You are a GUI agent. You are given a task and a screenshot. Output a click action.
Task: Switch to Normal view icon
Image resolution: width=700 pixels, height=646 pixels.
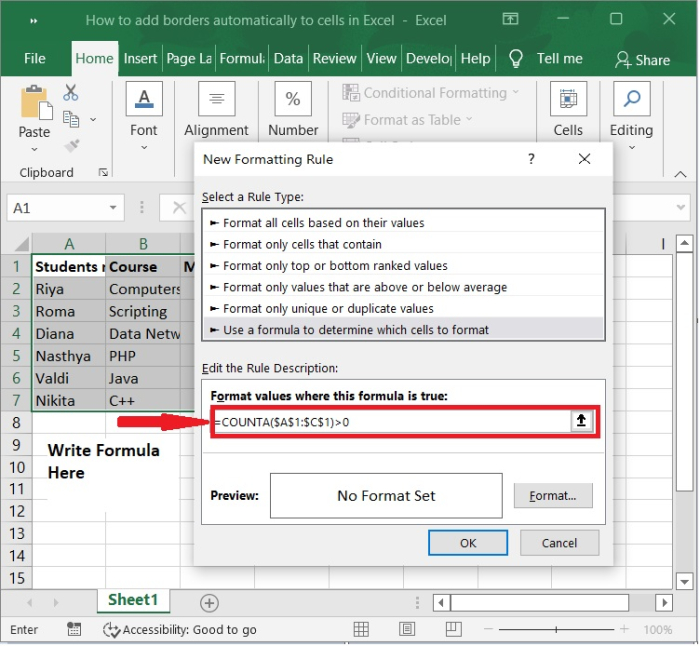click(x=361, y=630)
